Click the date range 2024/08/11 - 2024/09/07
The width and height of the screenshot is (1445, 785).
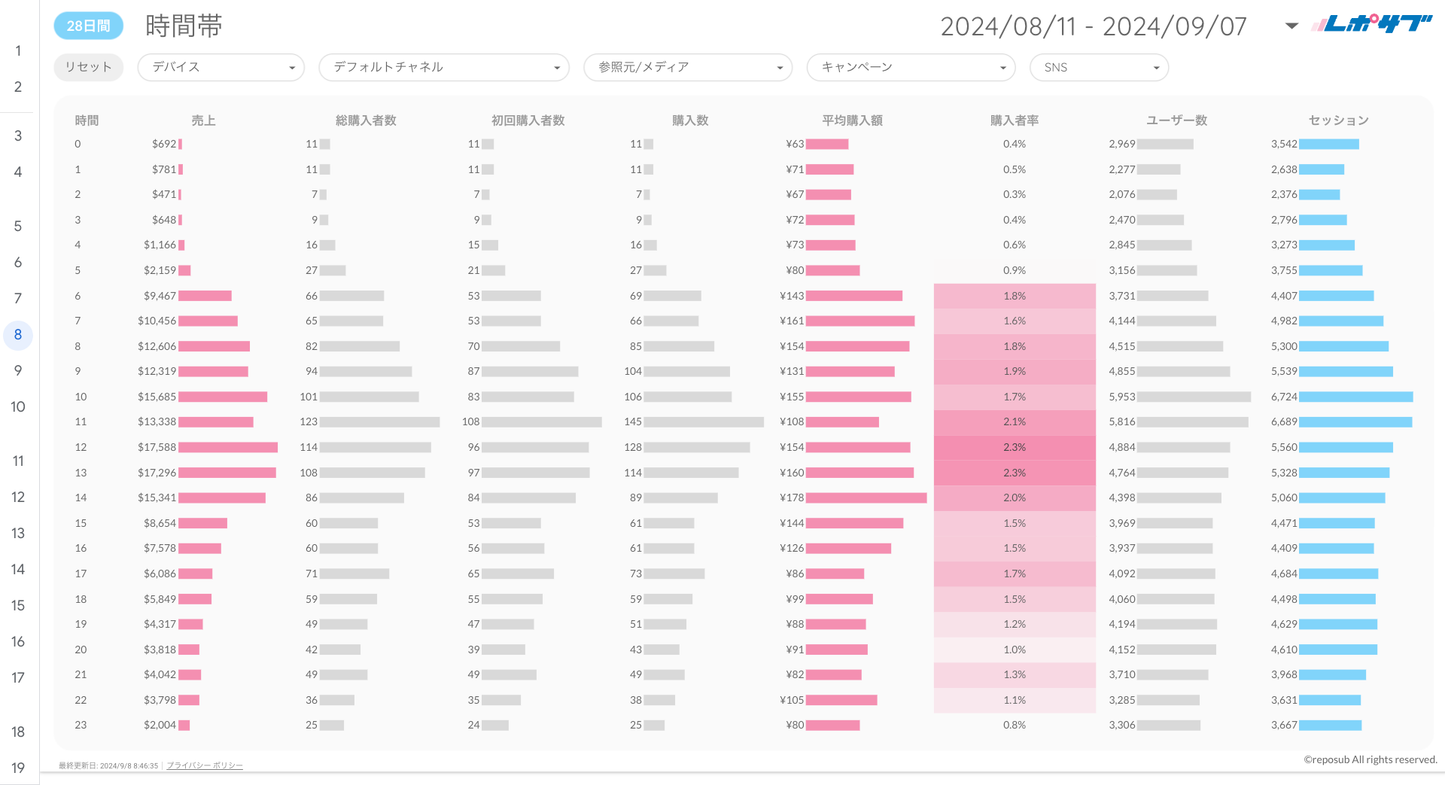(1093, 27)
